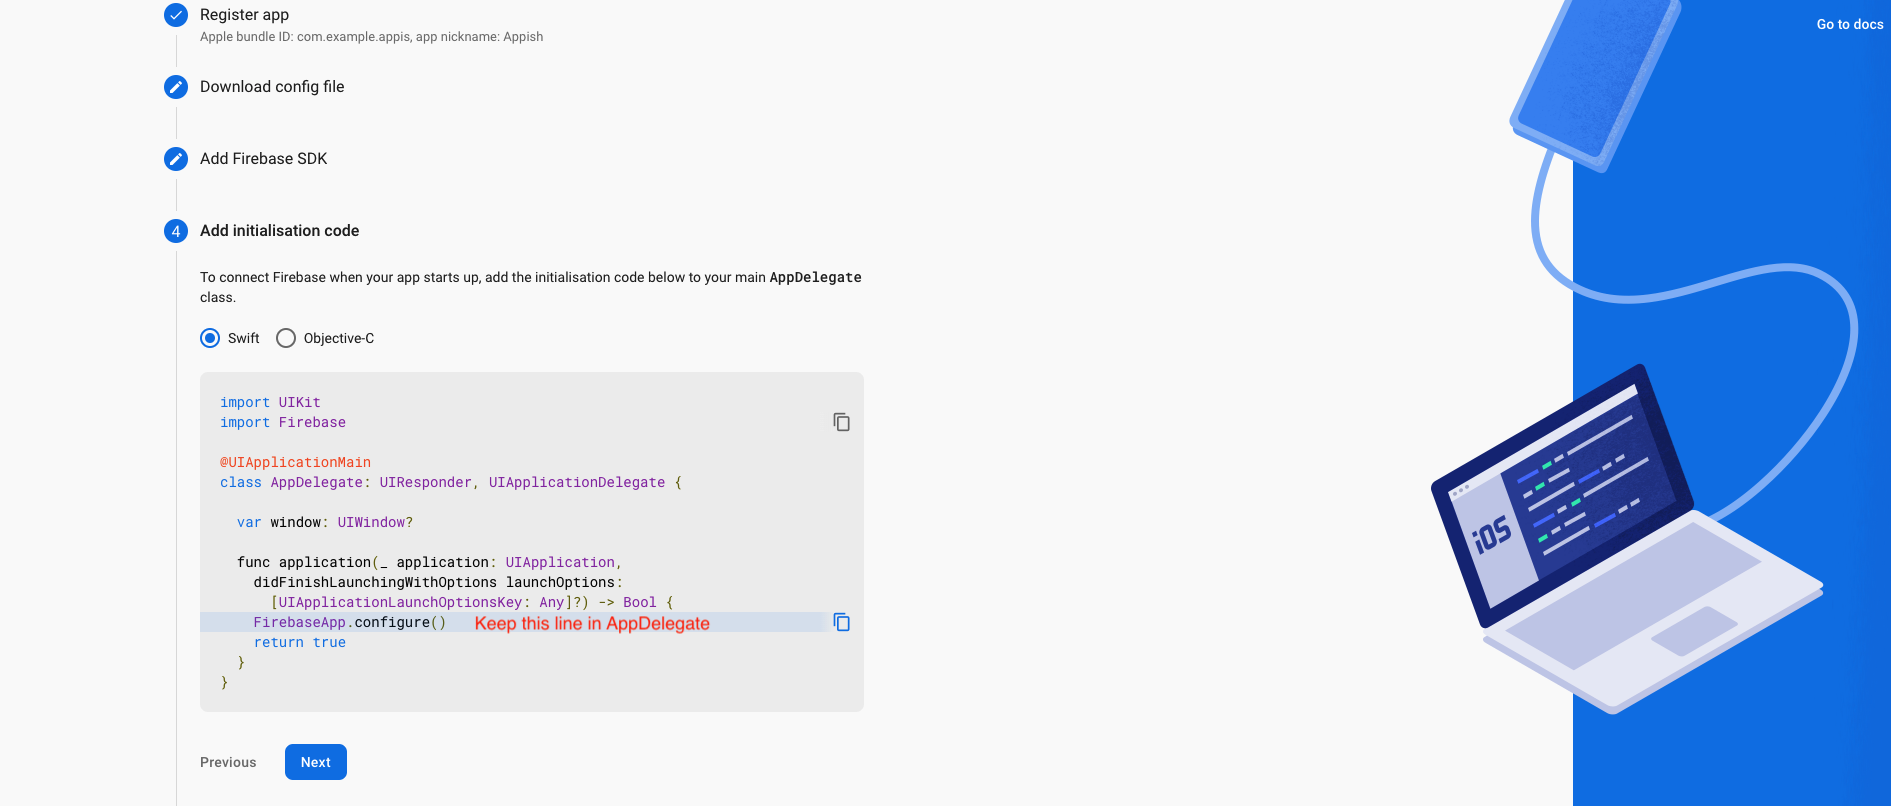Screen dimensions: 1891x806
Task: Click the highlighted FirebaseApp.configure() code line
Action: pyautogui.click(x=349, y=622)
